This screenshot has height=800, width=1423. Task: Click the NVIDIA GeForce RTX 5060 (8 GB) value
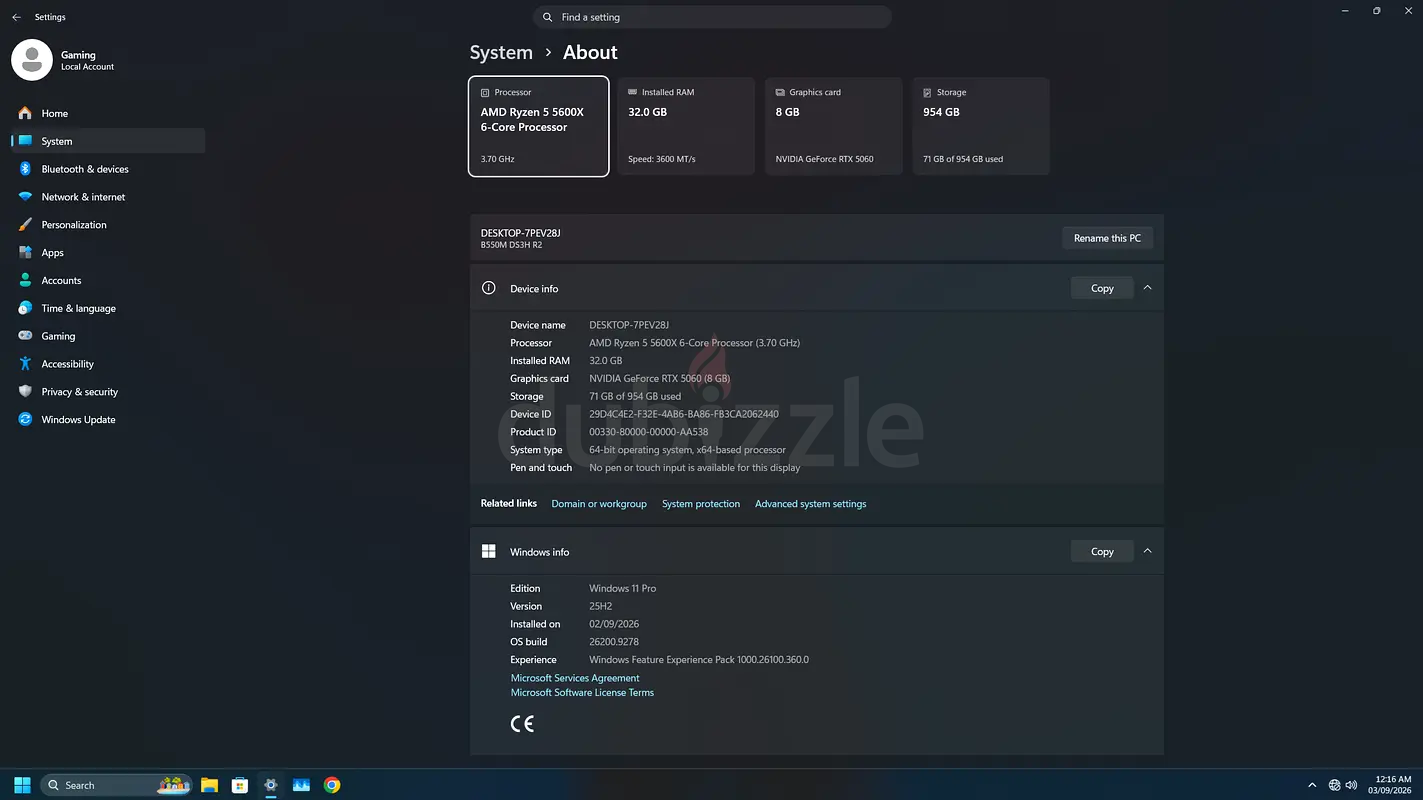pyautogui.click(x=660, y=378)
